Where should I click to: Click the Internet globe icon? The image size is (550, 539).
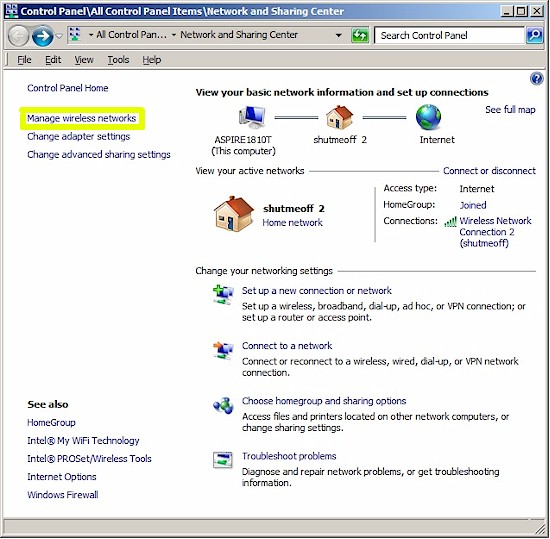point(428,117)
